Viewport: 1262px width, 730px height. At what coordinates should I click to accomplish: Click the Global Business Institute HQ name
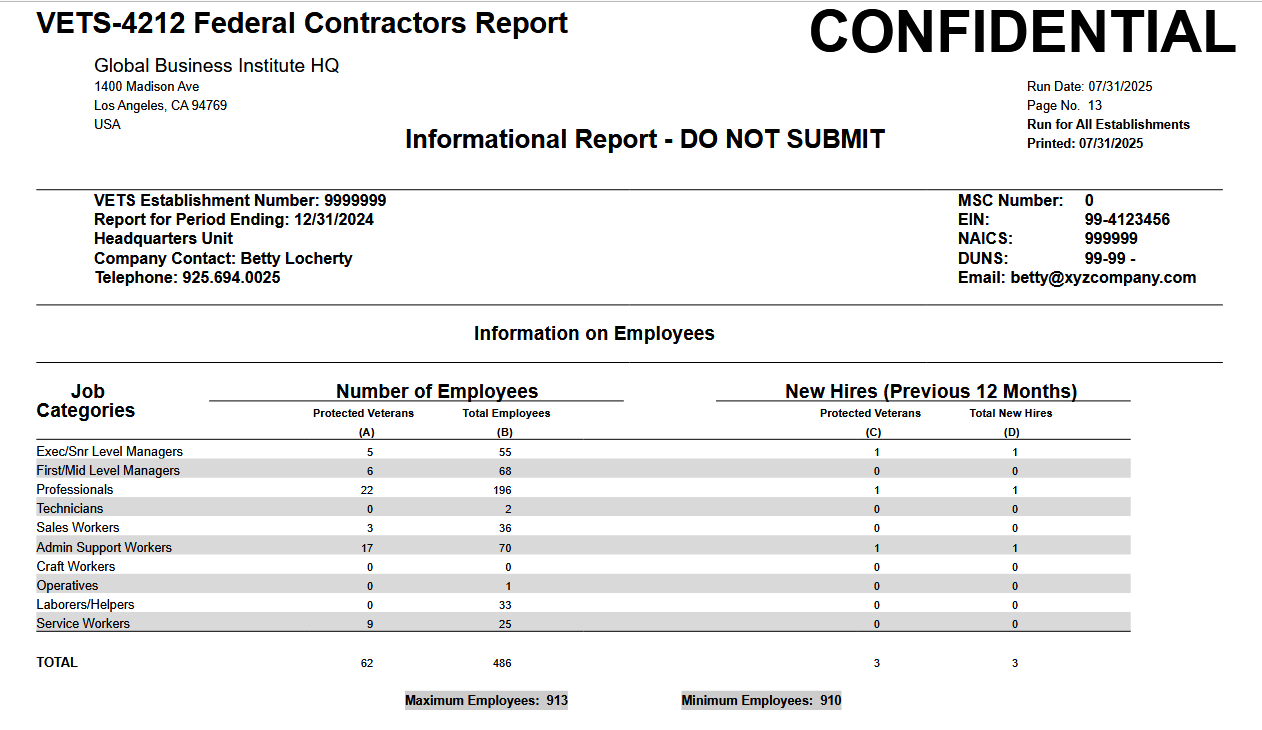216,66
